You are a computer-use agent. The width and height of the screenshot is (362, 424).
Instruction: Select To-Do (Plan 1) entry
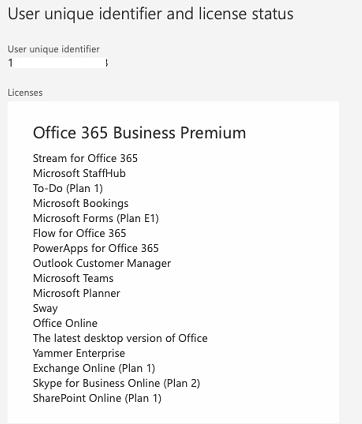click(x=68, y=188)
